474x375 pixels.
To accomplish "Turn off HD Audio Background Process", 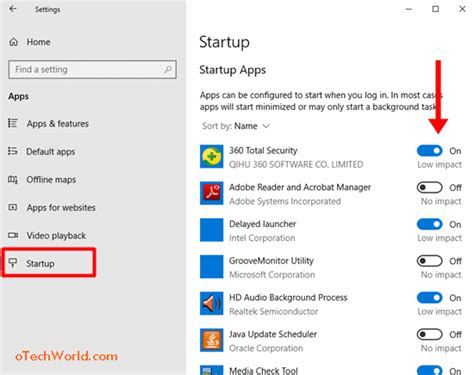I will (429, 297).
